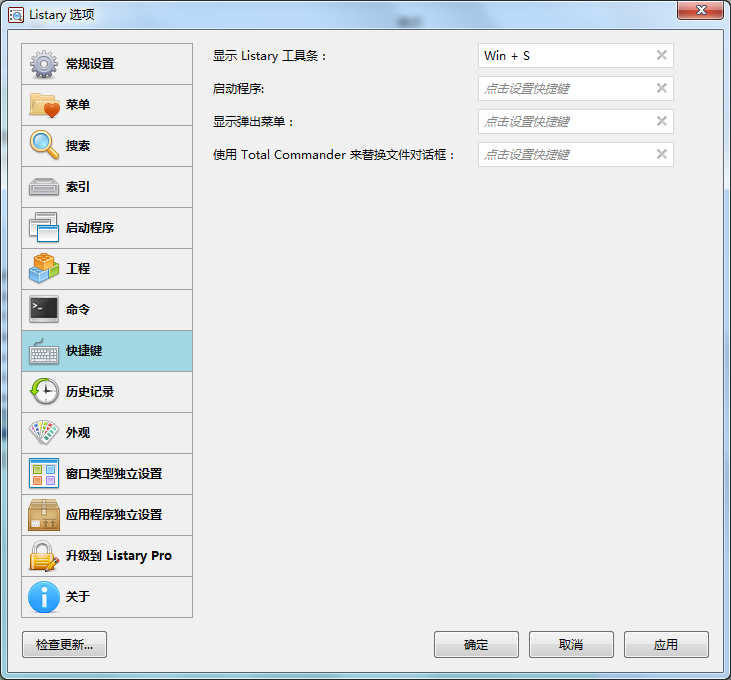731x680 pixels.
Task: Click the keyboard icon for 快捷键
Action: tap(44, 352)
